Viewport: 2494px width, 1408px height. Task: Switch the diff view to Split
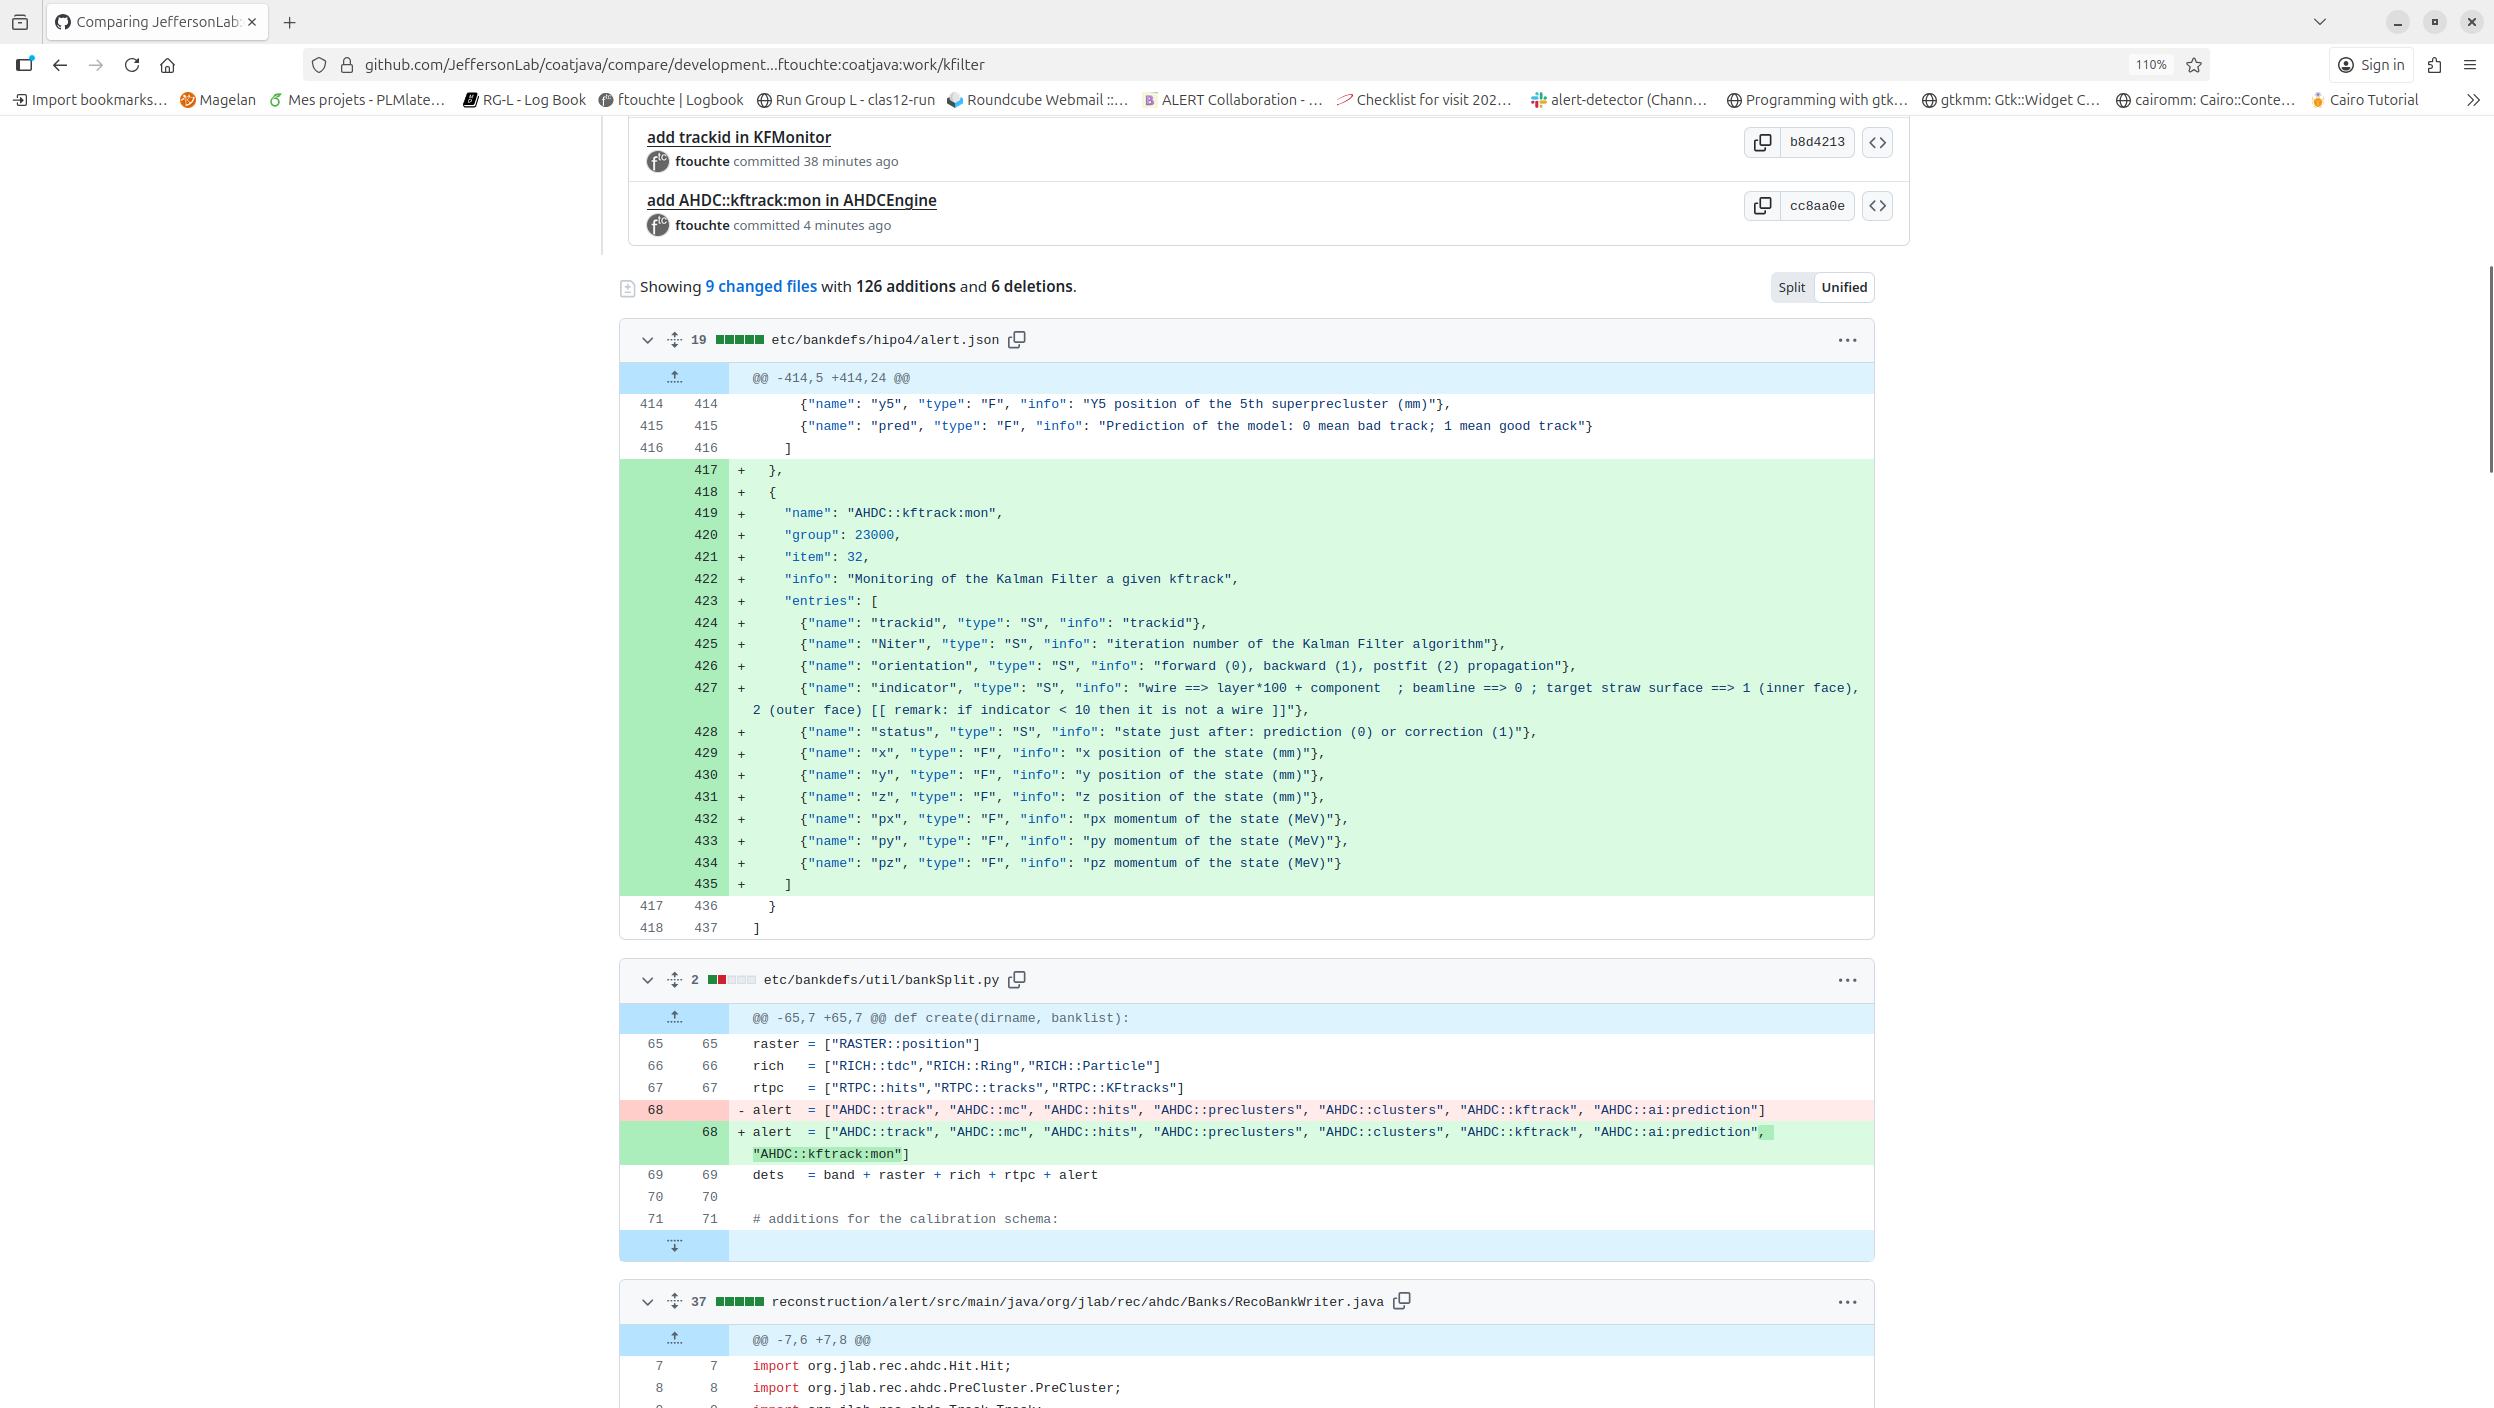coord(1791,287)
